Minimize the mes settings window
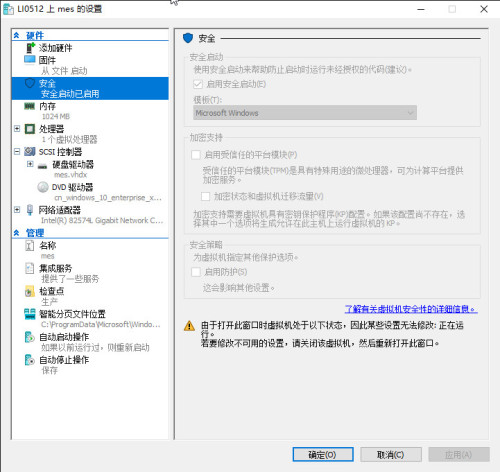 (421, 9)
